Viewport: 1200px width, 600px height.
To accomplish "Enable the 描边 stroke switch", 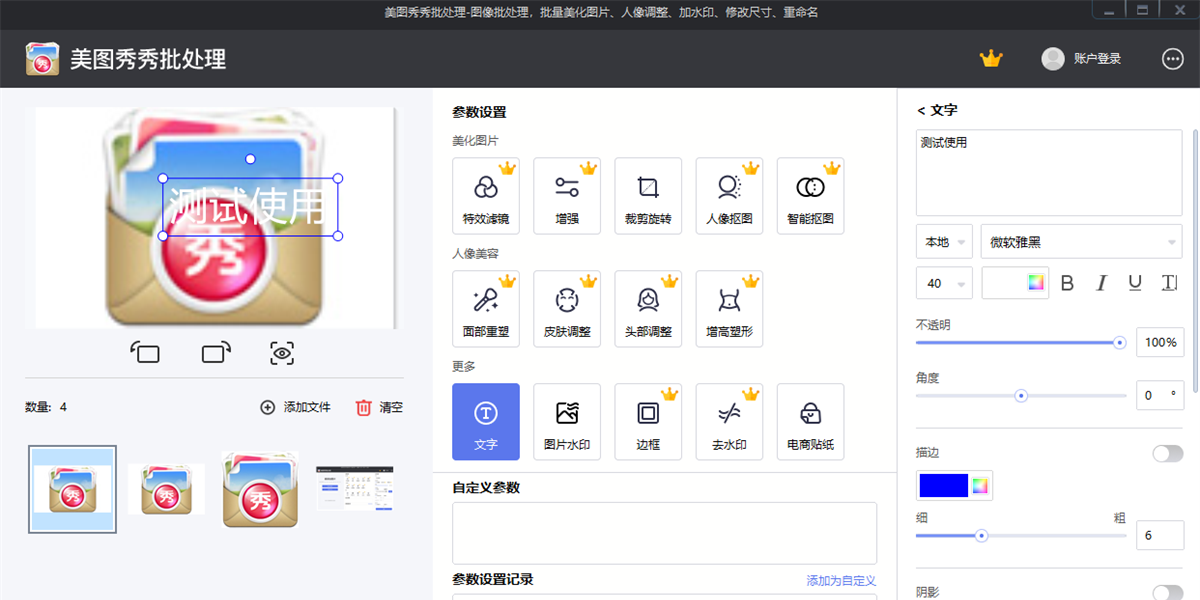I will pos(1167,454).
